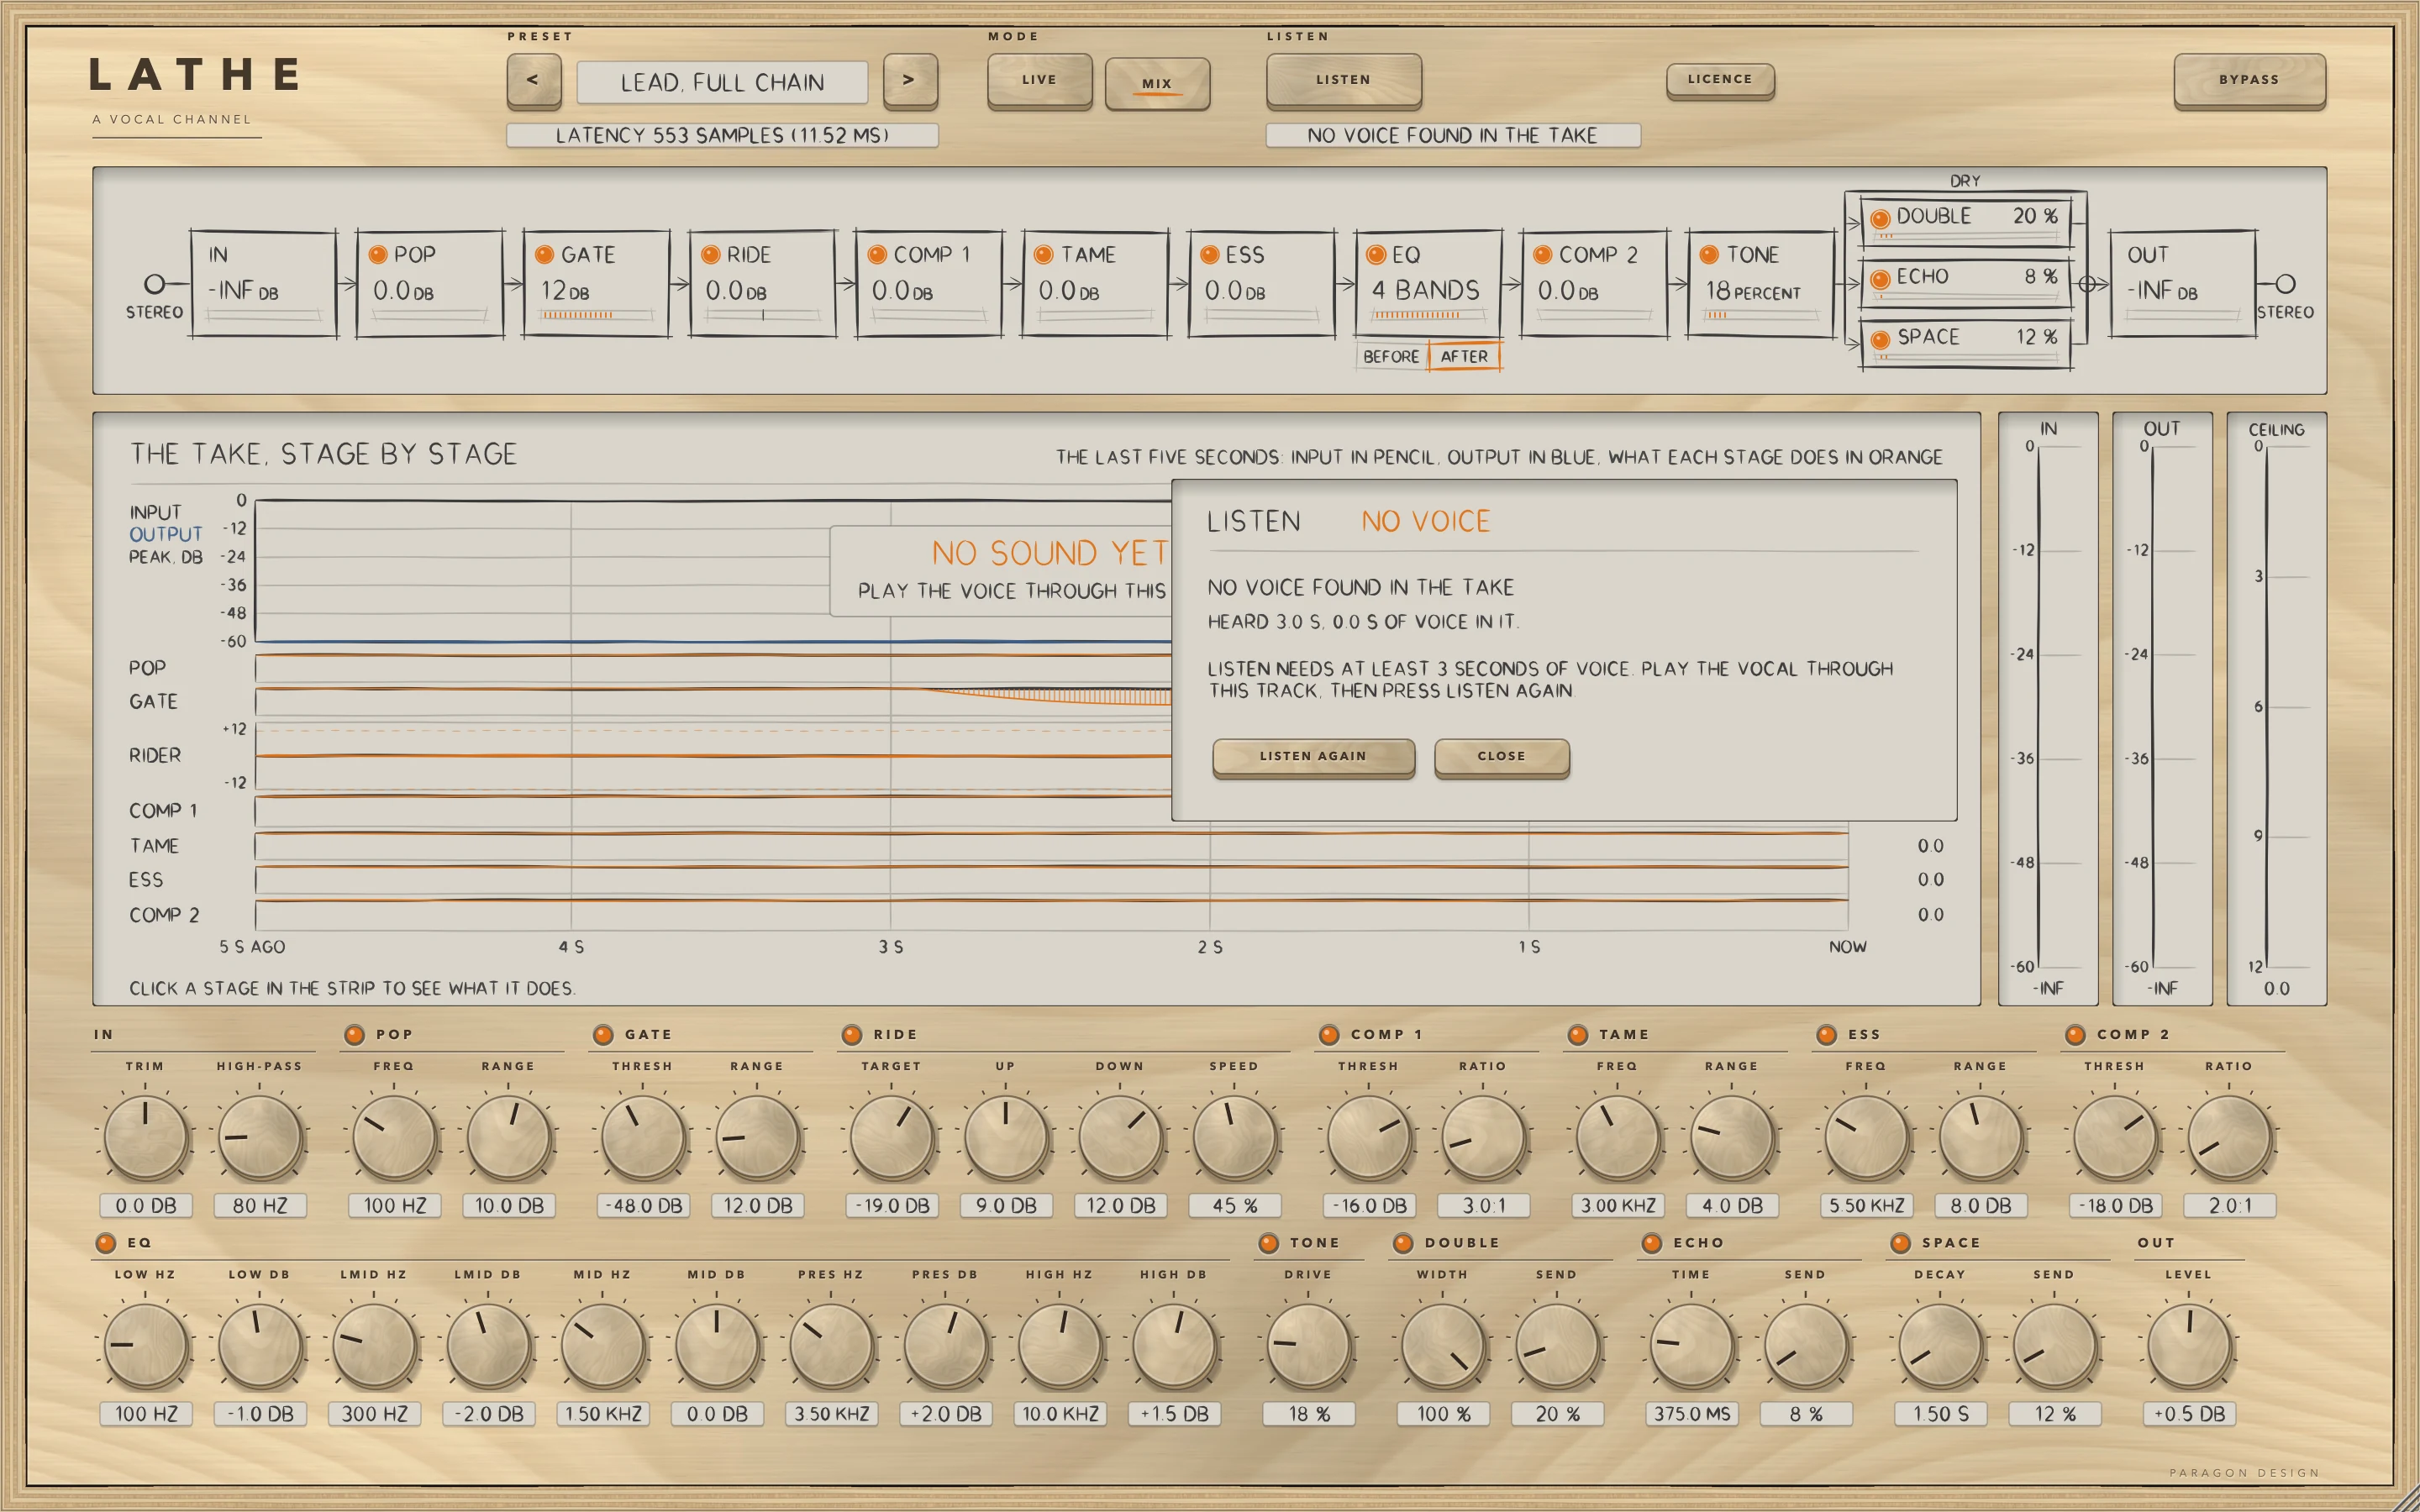Image resolution: width=2420 pixels, height=1512 pixels.
Task: Open the LICENCE dialog
Action: tap(1720, 80)
